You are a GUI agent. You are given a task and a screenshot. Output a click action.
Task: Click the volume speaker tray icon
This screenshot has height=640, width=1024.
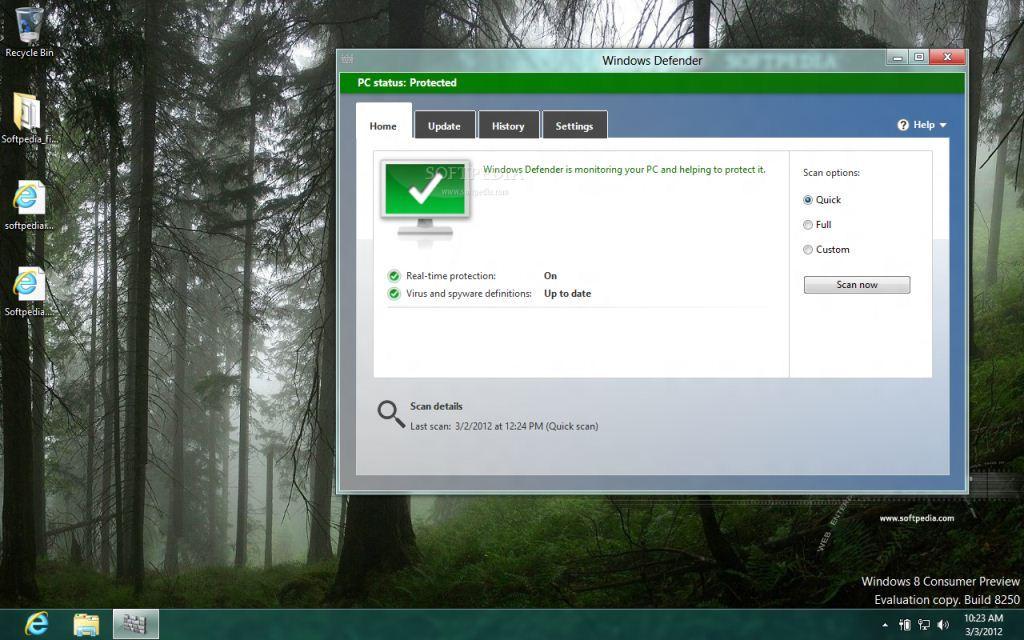point(943,625)
